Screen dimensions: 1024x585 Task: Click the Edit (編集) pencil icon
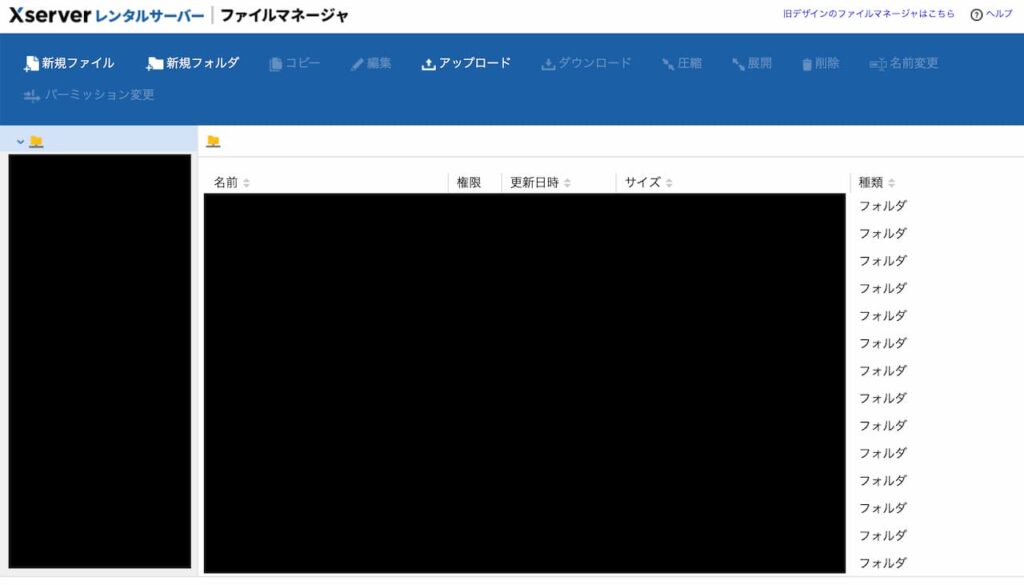(x=357, y=64)
